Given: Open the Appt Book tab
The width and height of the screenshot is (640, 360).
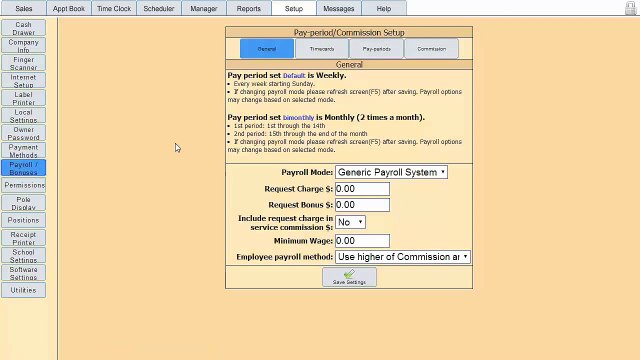Looking at the screenshot, I should 69,8.
